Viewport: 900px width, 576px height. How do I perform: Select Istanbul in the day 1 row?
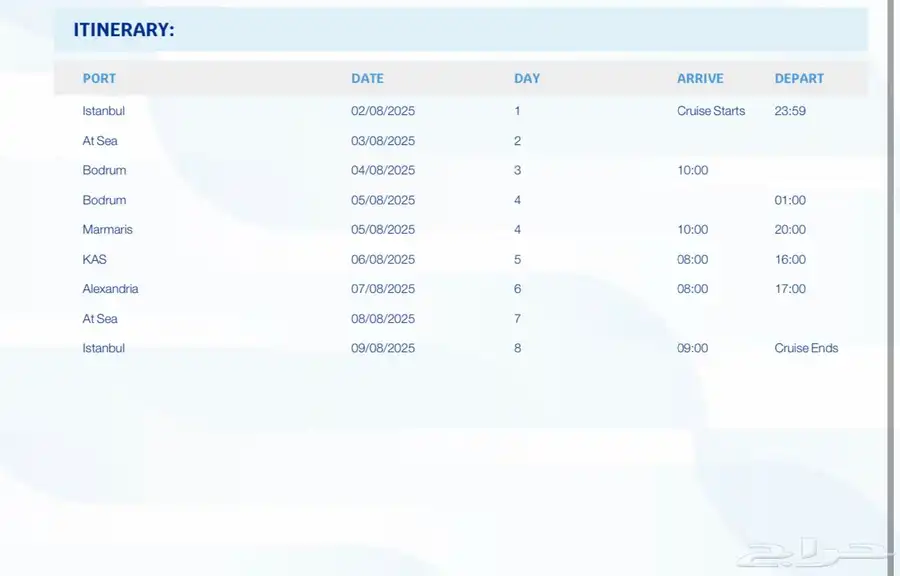tap(103, 111)
